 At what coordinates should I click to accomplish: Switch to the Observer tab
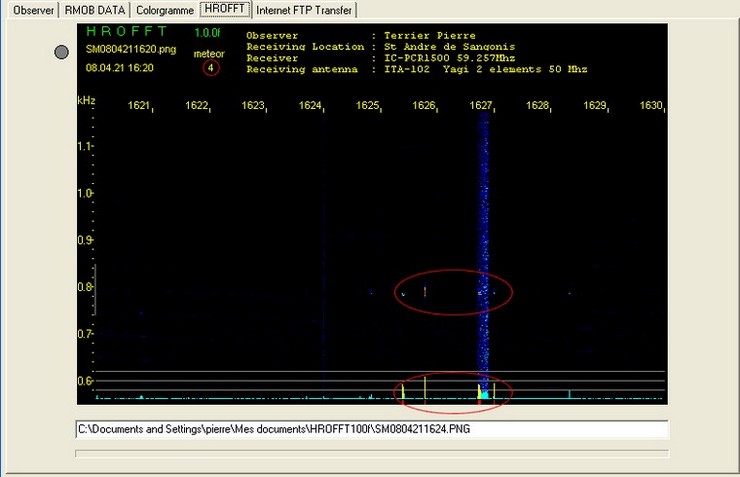33,10
